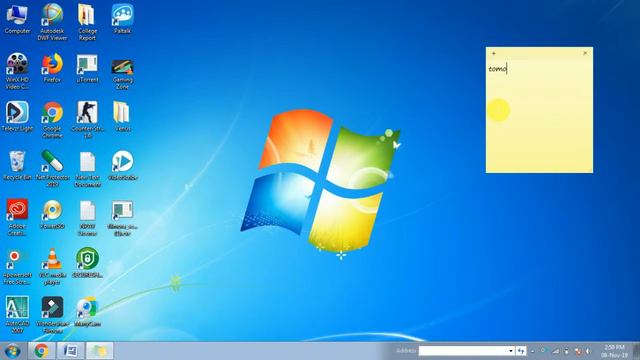Image resolution: width=640 pixels, height=360 pixels.
Task: Select WinX HD Video Converter icon
Action: click(x=17, y=71)
